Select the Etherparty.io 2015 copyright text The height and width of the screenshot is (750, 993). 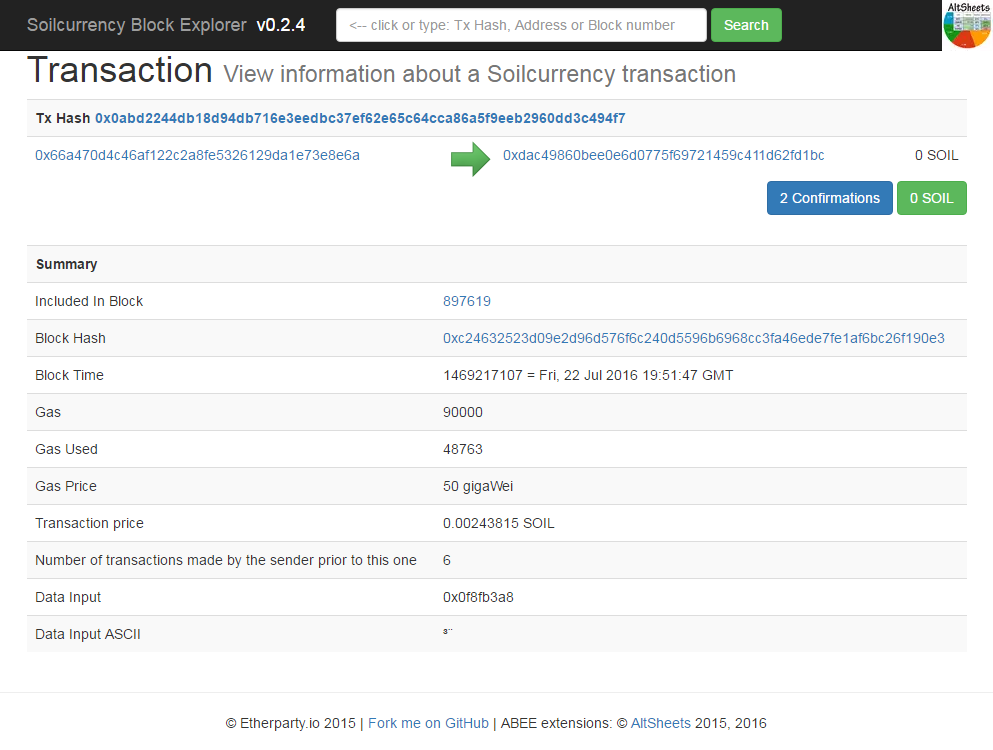click(x=291, y=723)
